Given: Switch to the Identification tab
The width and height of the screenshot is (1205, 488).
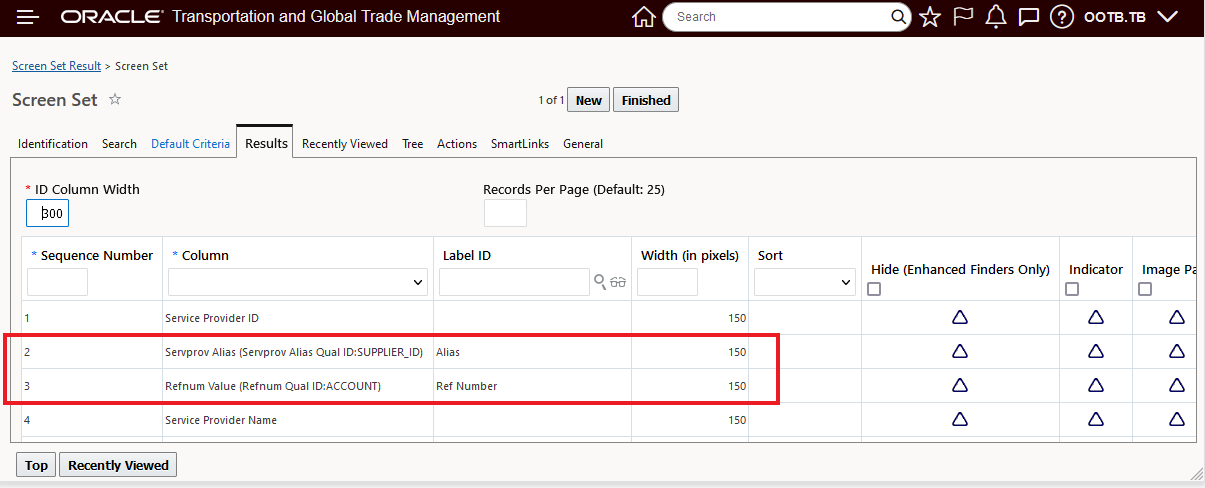Looking at the screenshot, I should click(53, 144).
